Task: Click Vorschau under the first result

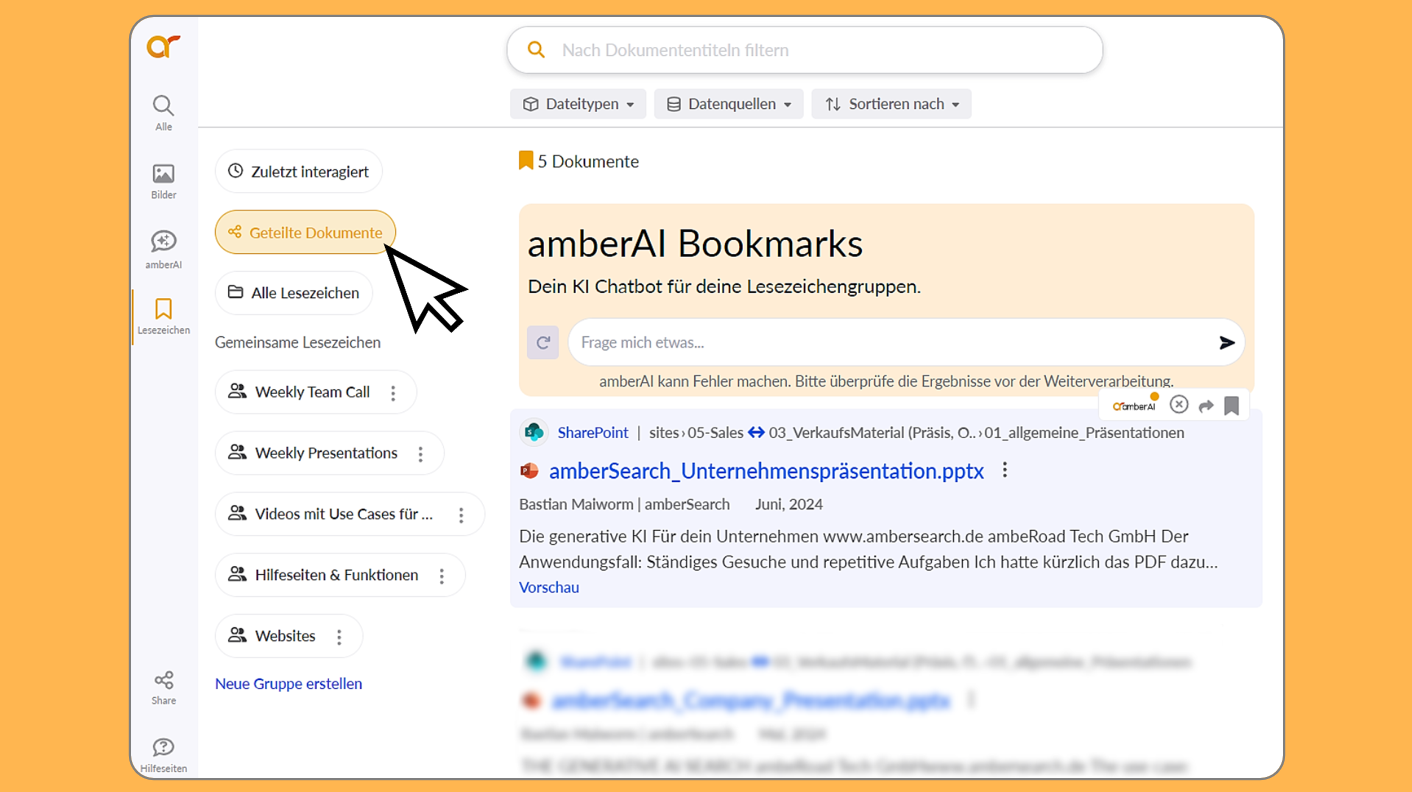Action: tap(549, 587)
